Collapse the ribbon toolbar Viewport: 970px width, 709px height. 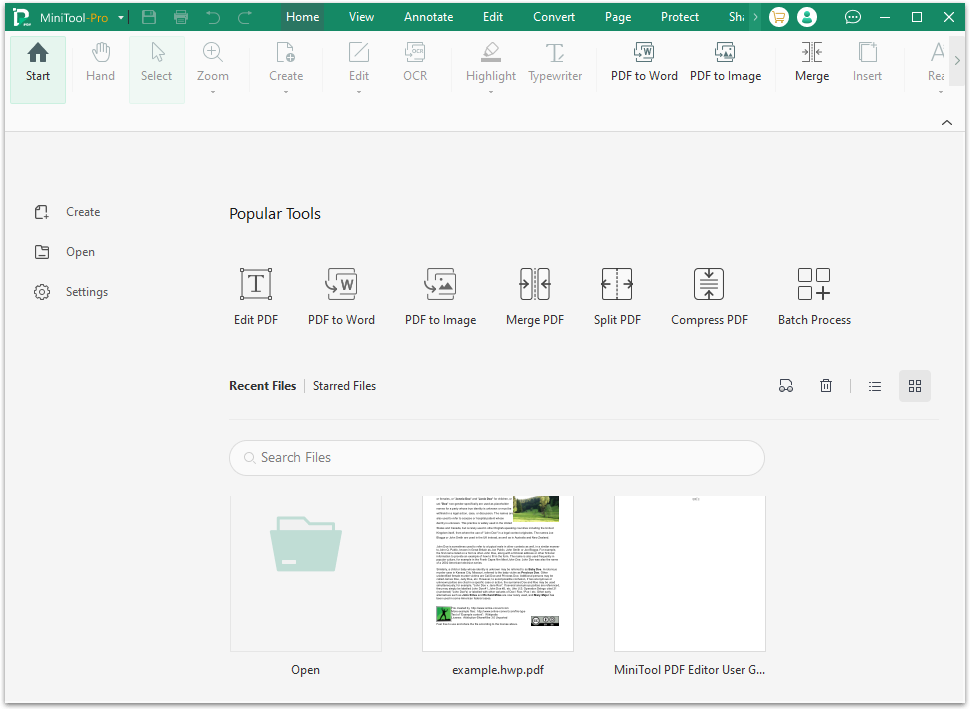(x=946, y=122)
